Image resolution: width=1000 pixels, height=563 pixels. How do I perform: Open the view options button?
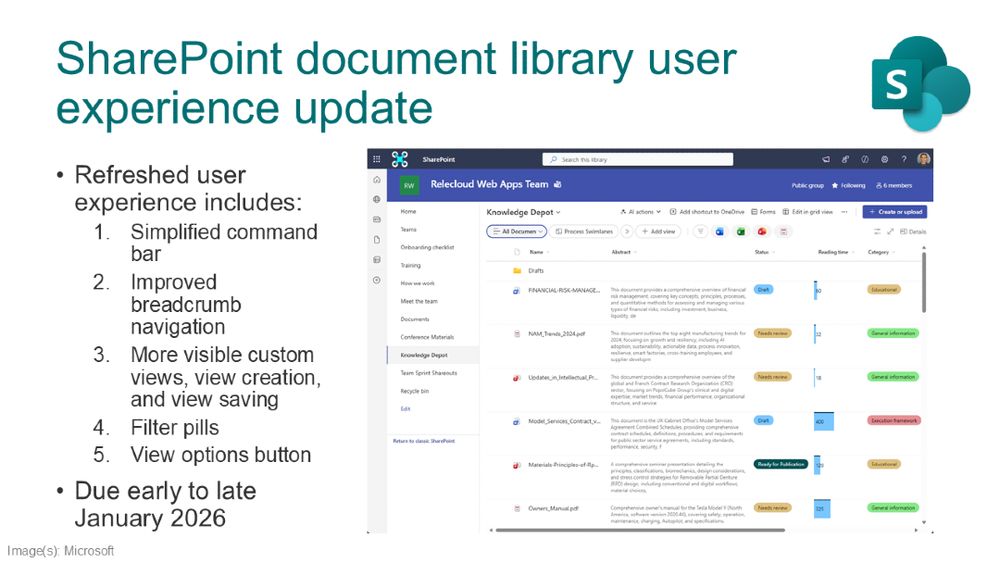tap(877, 231)
